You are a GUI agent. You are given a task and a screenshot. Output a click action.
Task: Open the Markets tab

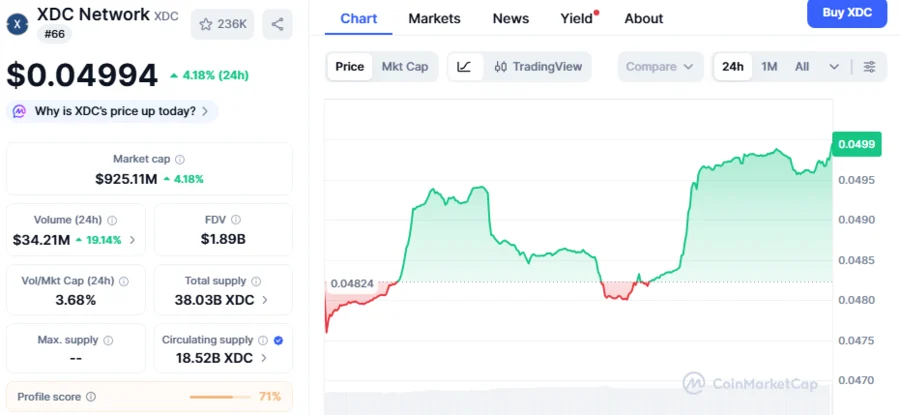[435, 18]
